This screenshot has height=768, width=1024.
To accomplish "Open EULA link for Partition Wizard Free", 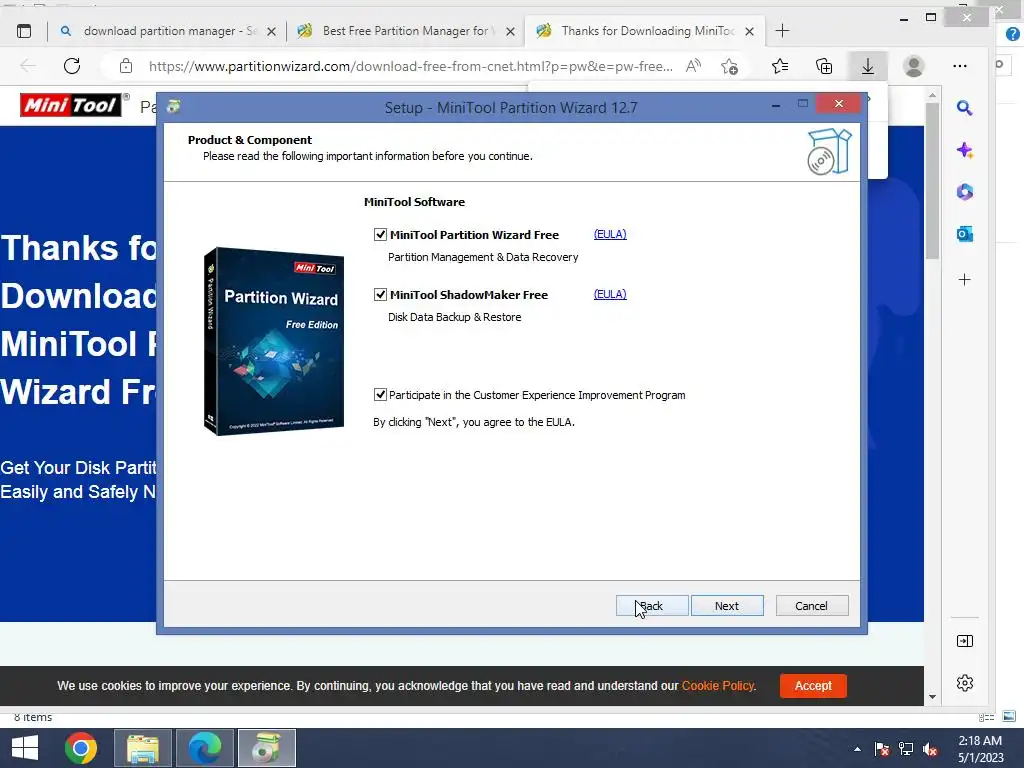I will point(610,234).
